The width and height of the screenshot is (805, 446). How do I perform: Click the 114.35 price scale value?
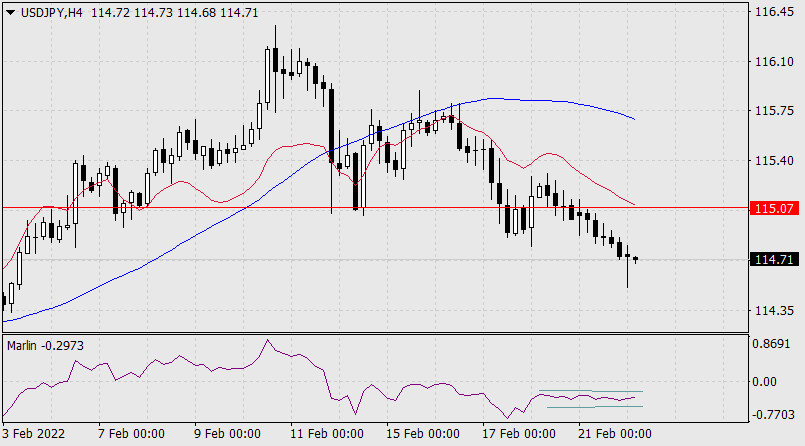tap(774, 311)
